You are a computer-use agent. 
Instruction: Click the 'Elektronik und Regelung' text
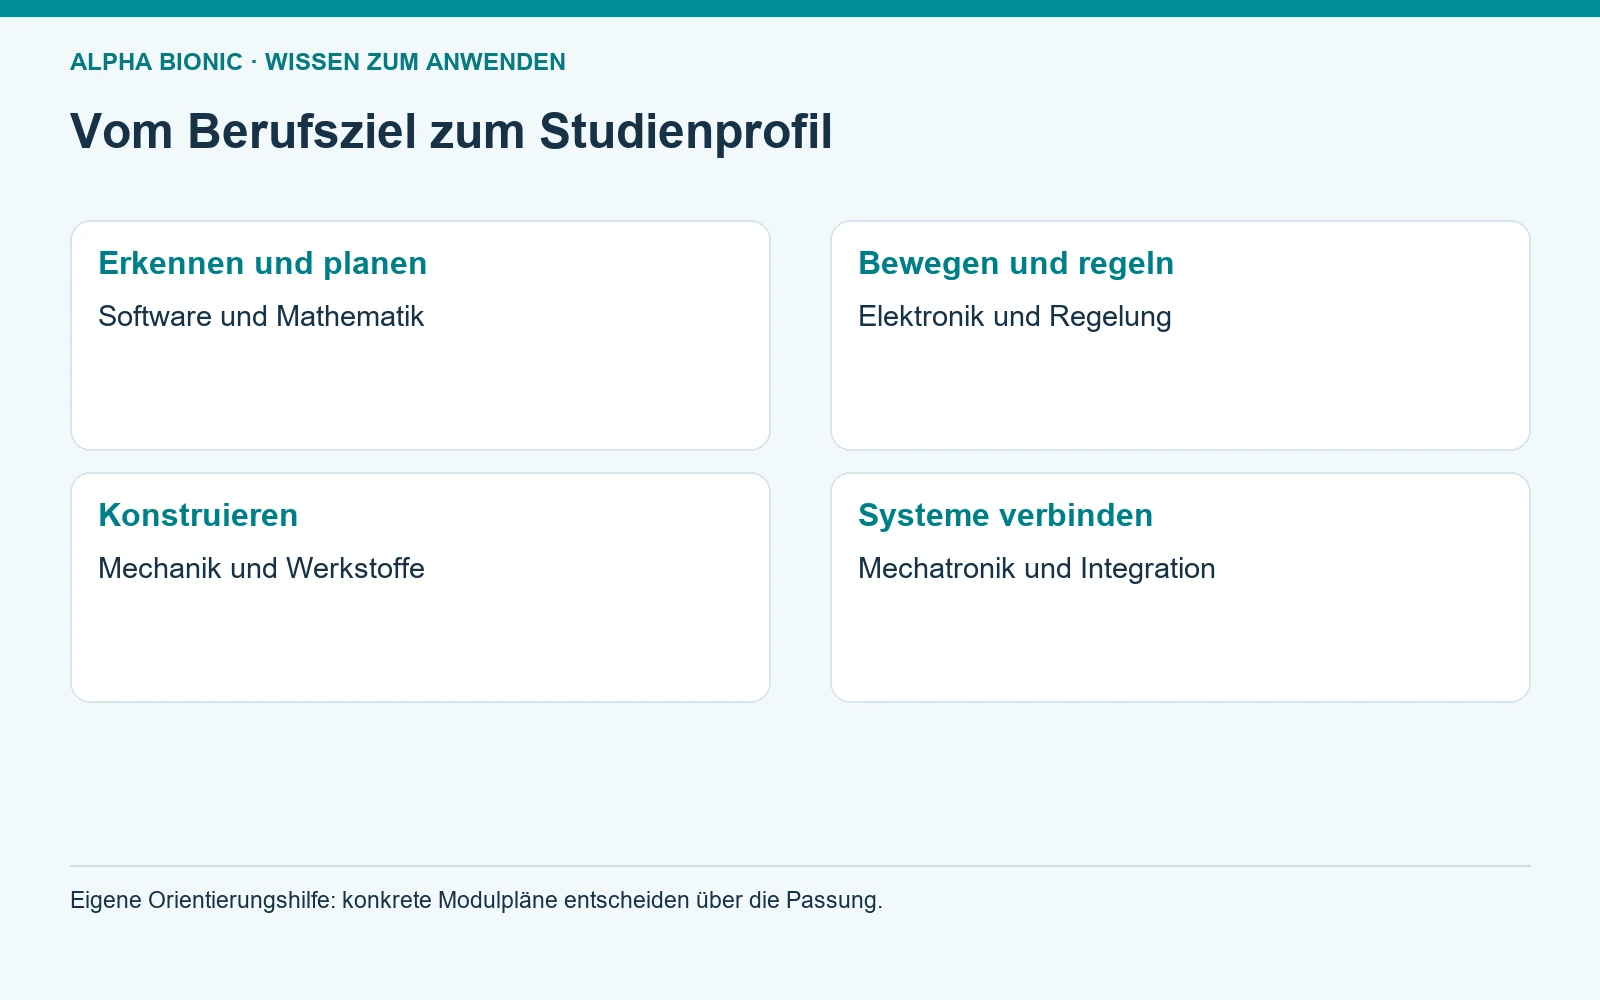click(1015, 316)
